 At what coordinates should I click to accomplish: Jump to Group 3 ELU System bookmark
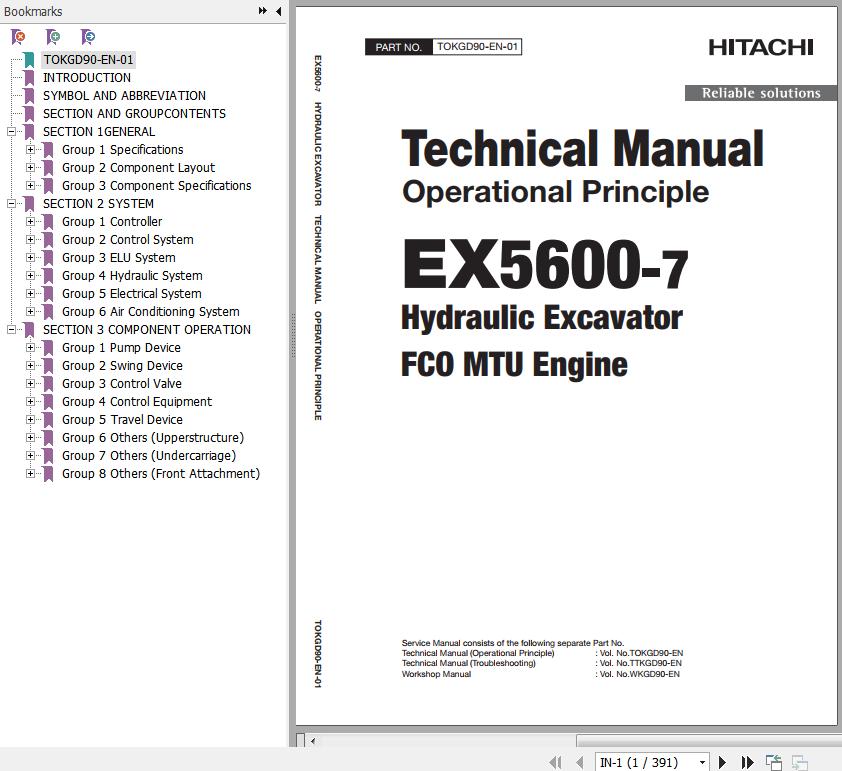(x=119, y=257)
